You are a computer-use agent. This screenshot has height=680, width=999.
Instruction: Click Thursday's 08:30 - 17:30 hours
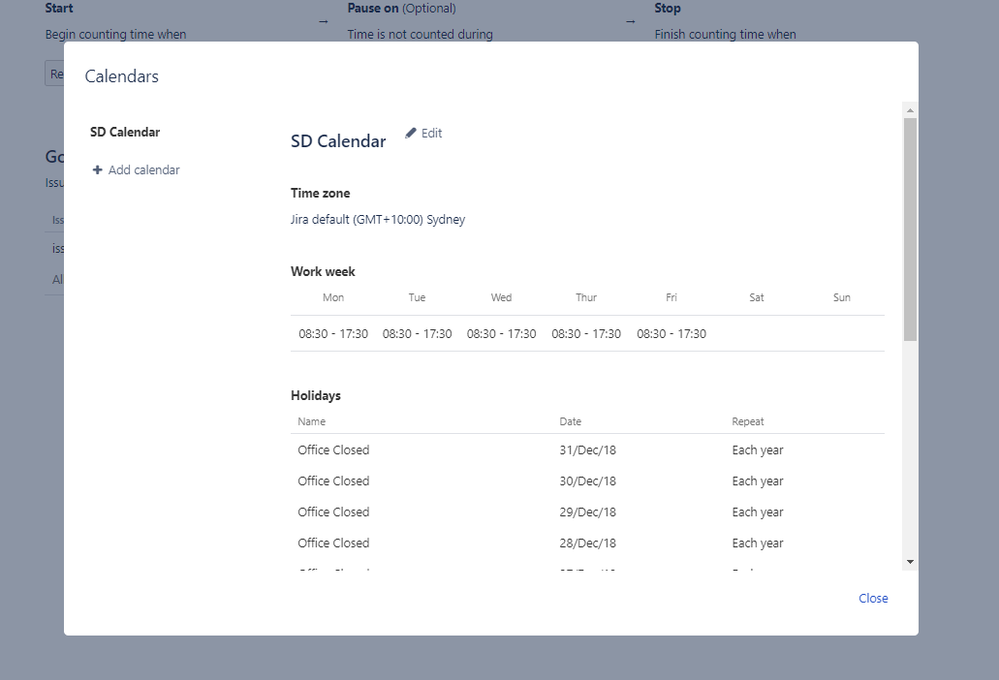pyautogui.click(x=586, y=334)
